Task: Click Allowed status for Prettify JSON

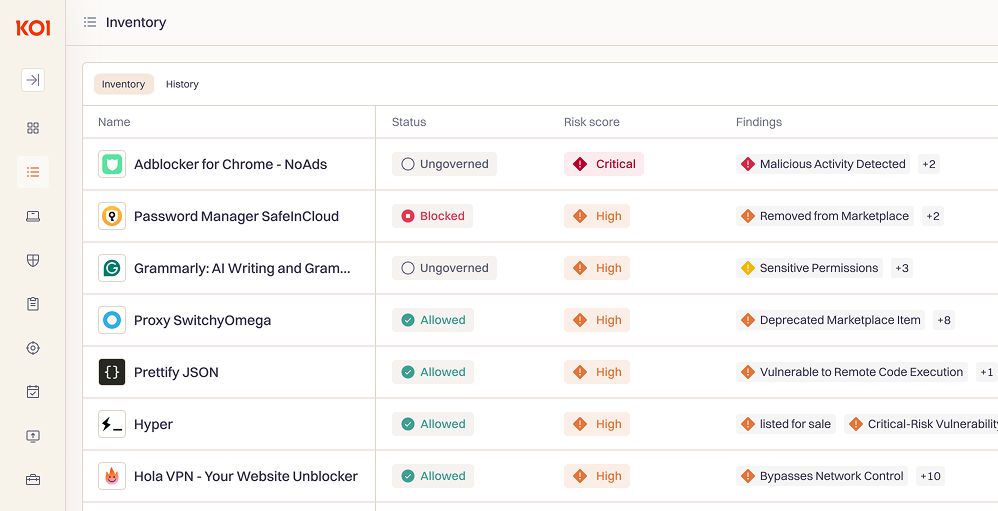Action: [x=433, y=372]
